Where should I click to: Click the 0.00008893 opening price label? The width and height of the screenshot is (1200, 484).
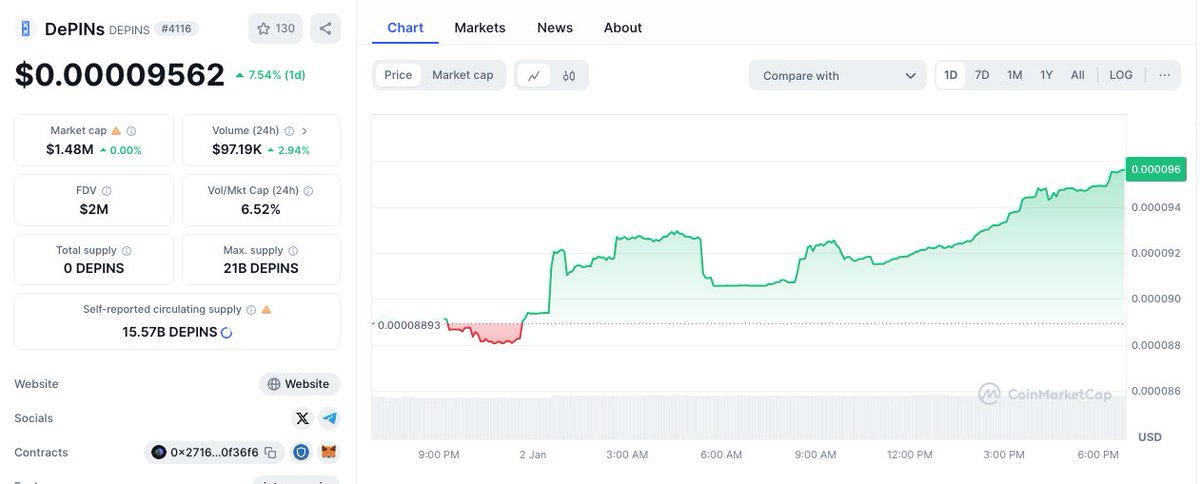[410, 324]
